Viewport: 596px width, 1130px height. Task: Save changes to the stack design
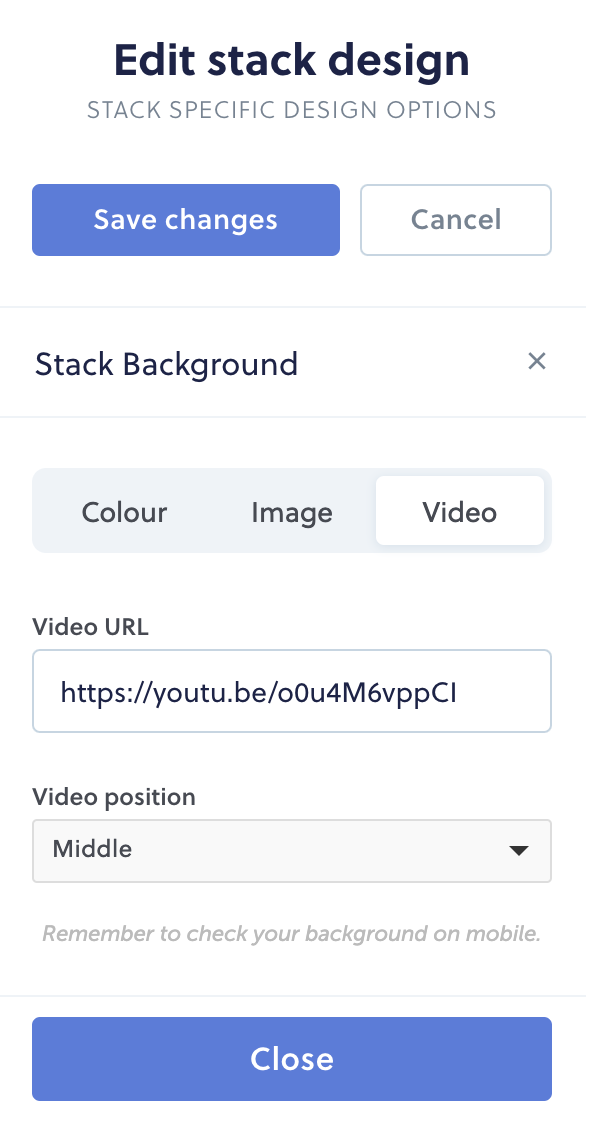point(186,220)
